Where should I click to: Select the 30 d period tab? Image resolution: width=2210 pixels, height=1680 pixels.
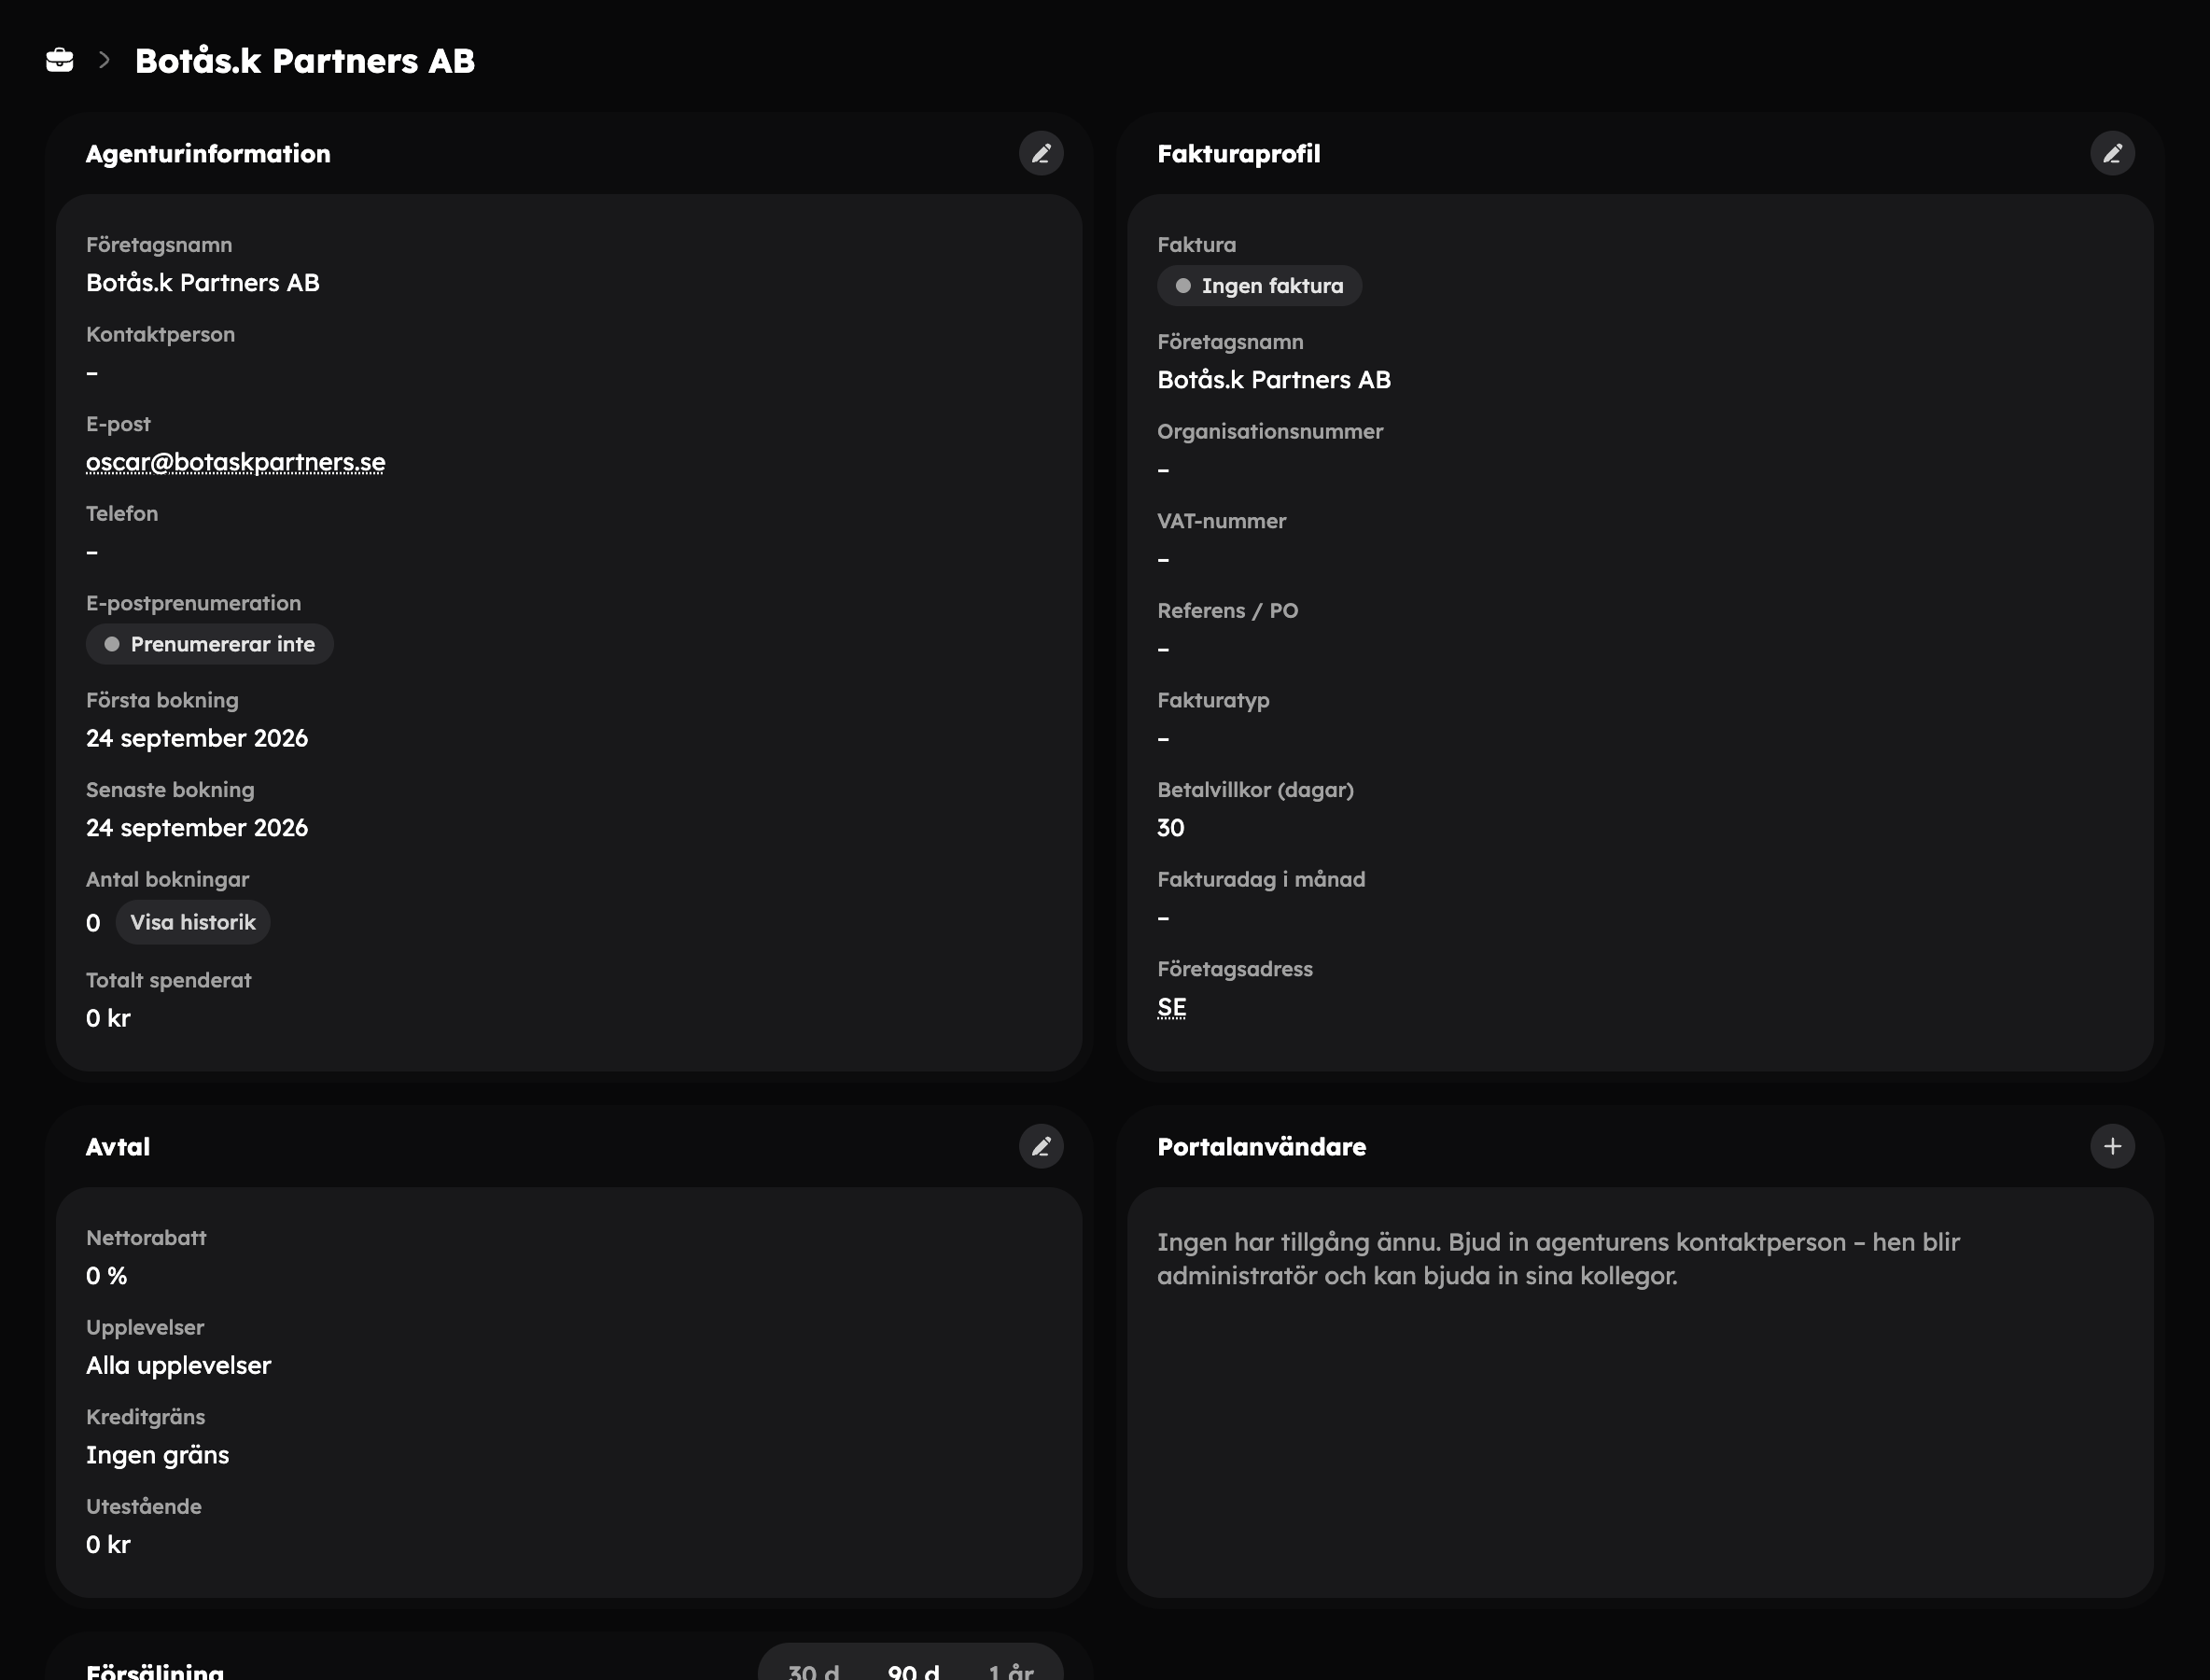point(814,1670)
